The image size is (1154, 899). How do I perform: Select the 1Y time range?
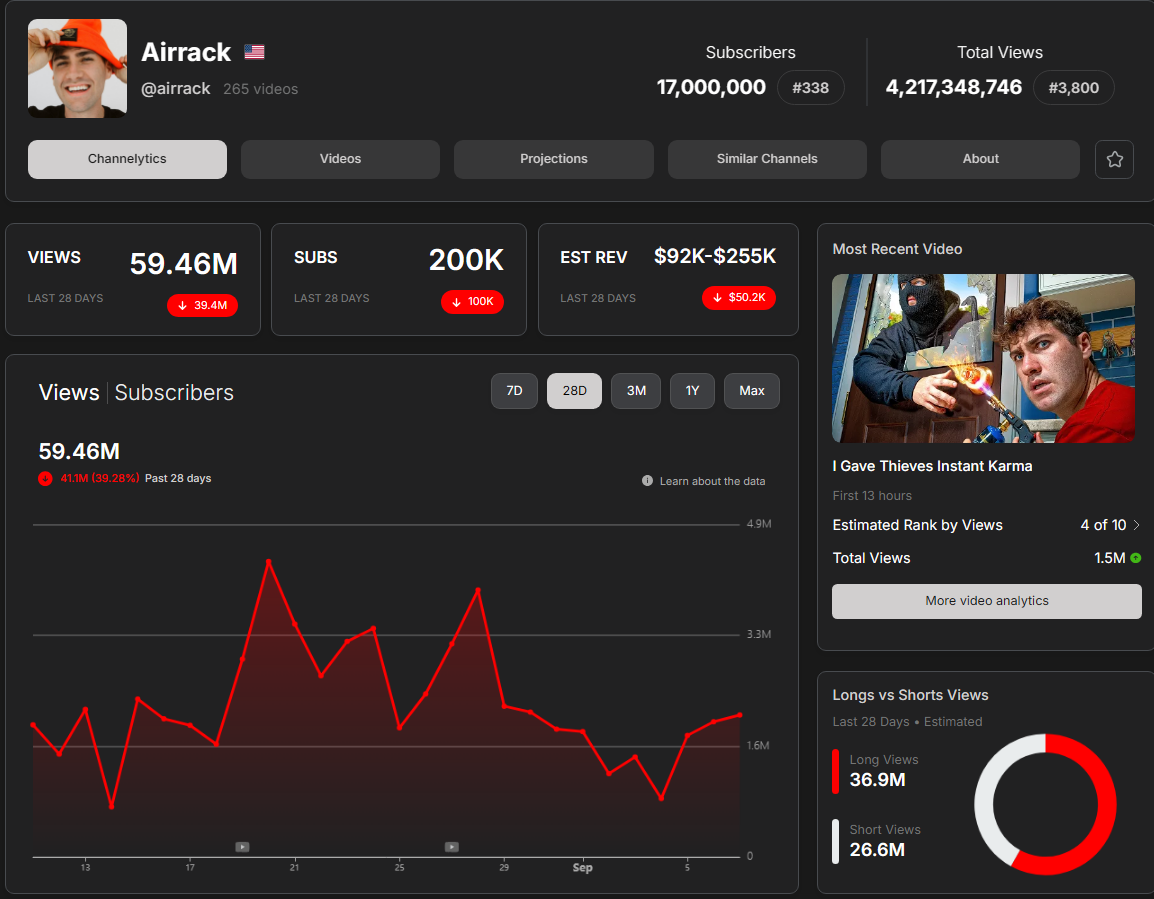pyautogui.click(x=692, y=391)
